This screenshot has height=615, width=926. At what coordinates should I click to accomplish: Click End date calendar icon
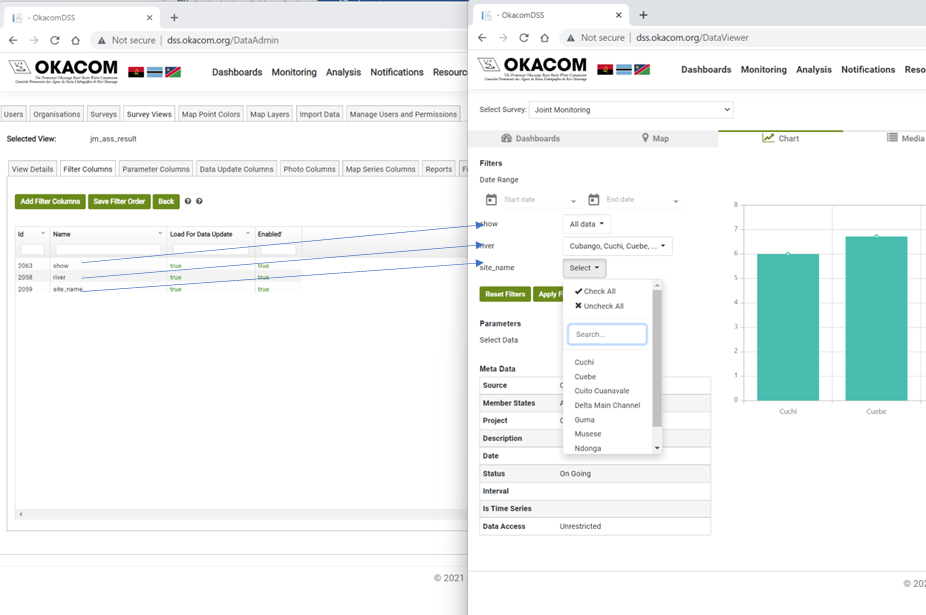(594, 200)
